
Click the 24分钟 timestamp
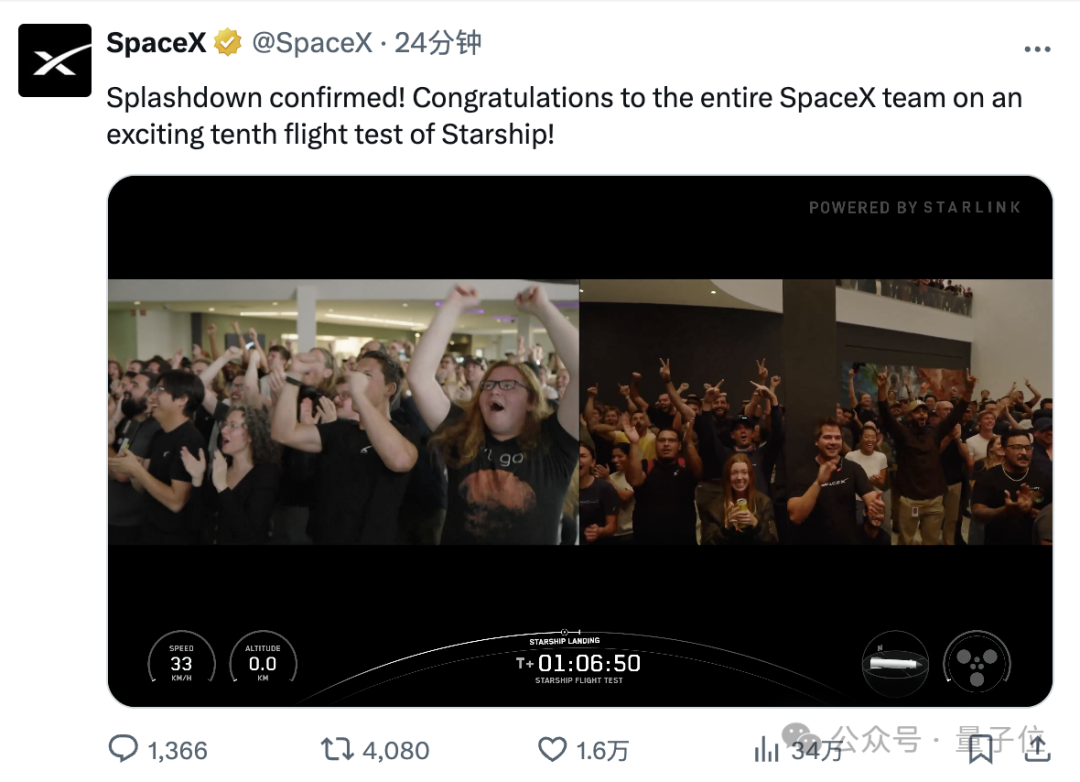(437, 43)
